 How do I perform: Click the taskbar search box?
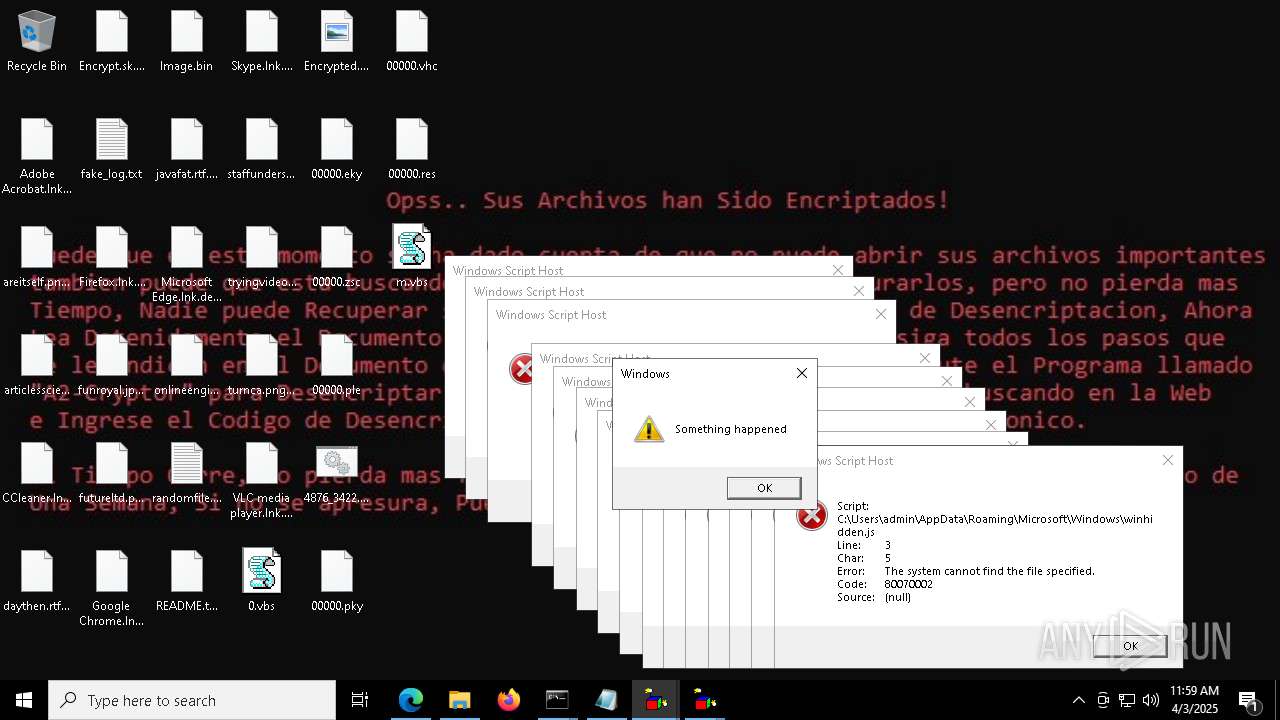(192, 700)
